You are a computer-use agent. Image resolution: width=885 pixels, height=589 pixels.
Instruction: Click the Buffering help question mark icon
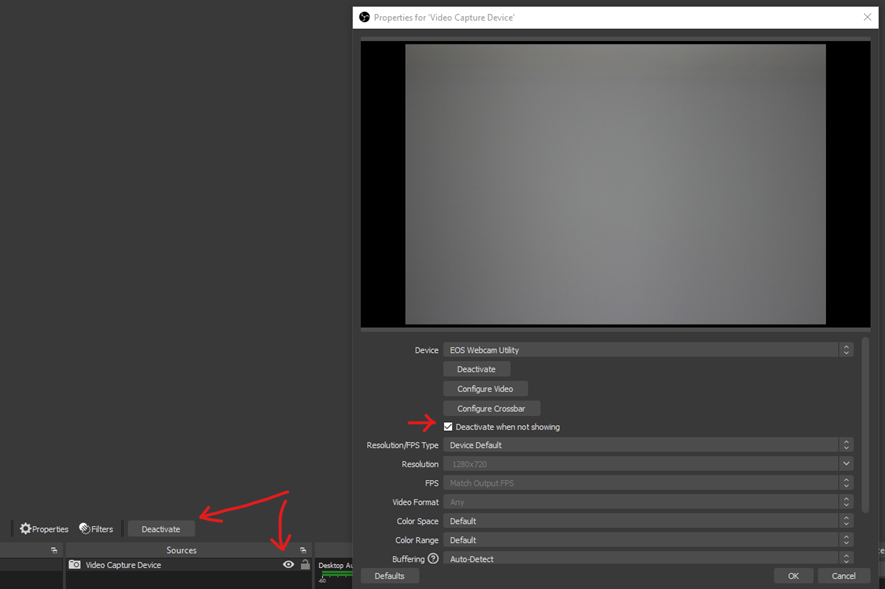433,559
